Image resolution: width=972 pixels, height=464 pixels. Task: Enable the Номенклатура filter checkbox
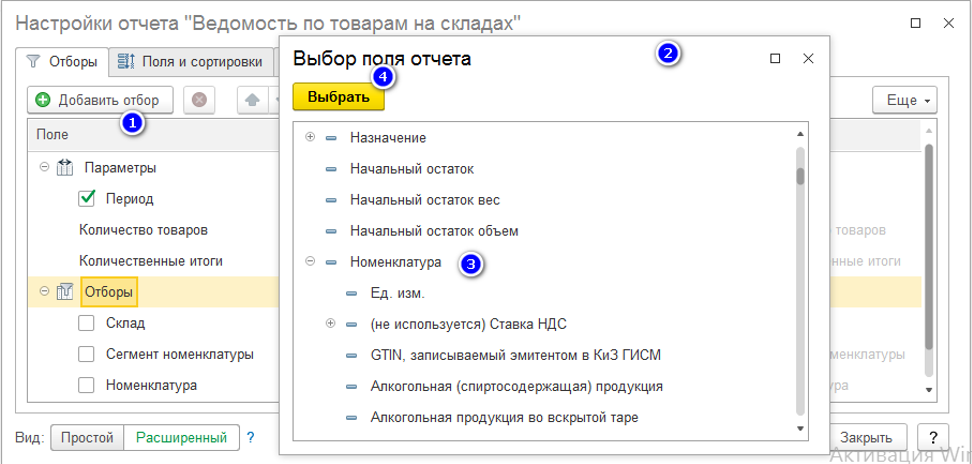click(87, 385)
